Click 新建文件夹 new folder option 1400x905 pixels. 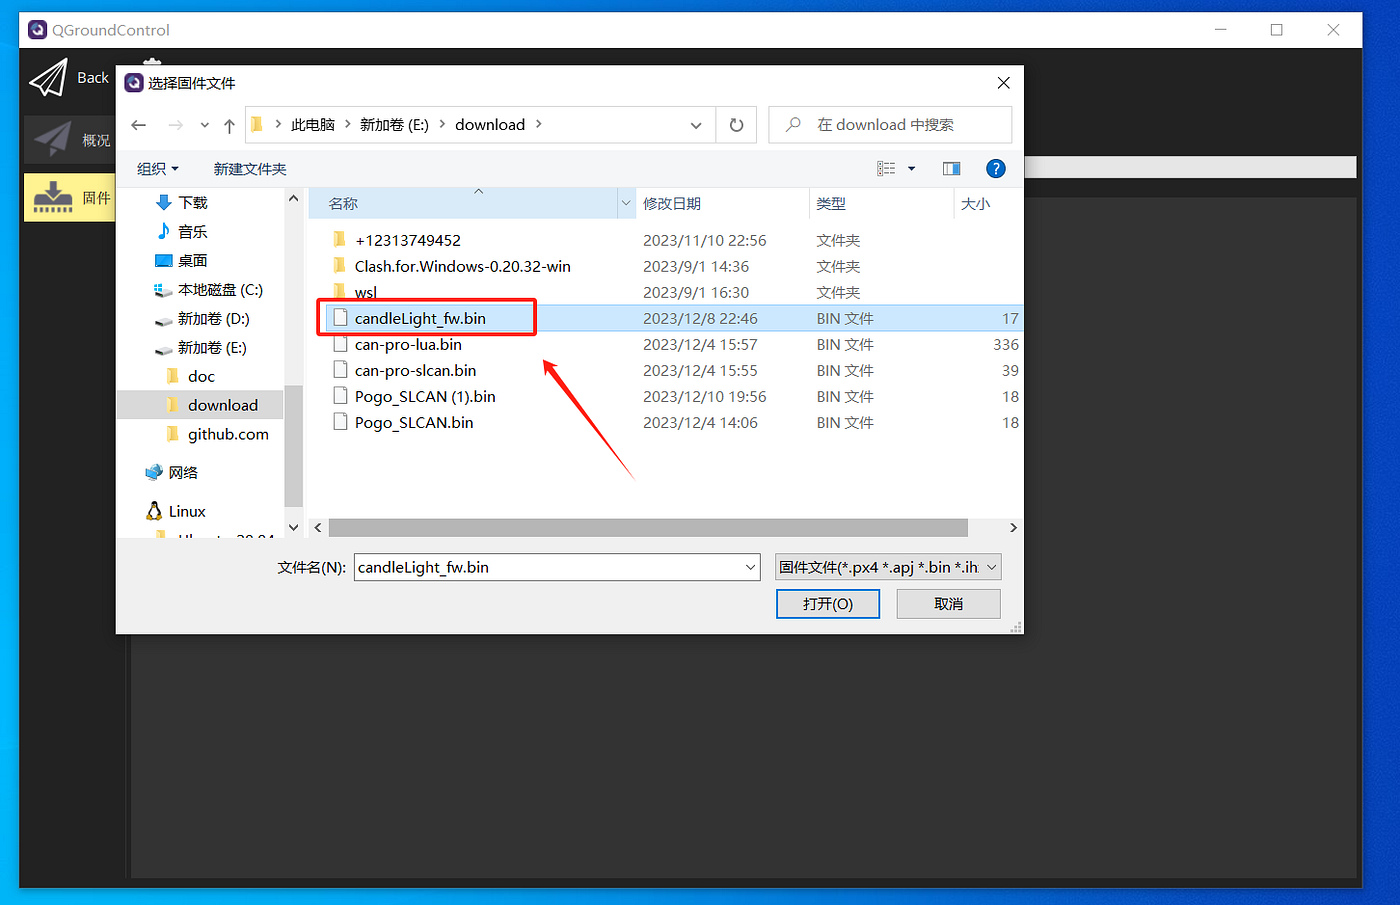pyautogui.click(x=250, y=169)
